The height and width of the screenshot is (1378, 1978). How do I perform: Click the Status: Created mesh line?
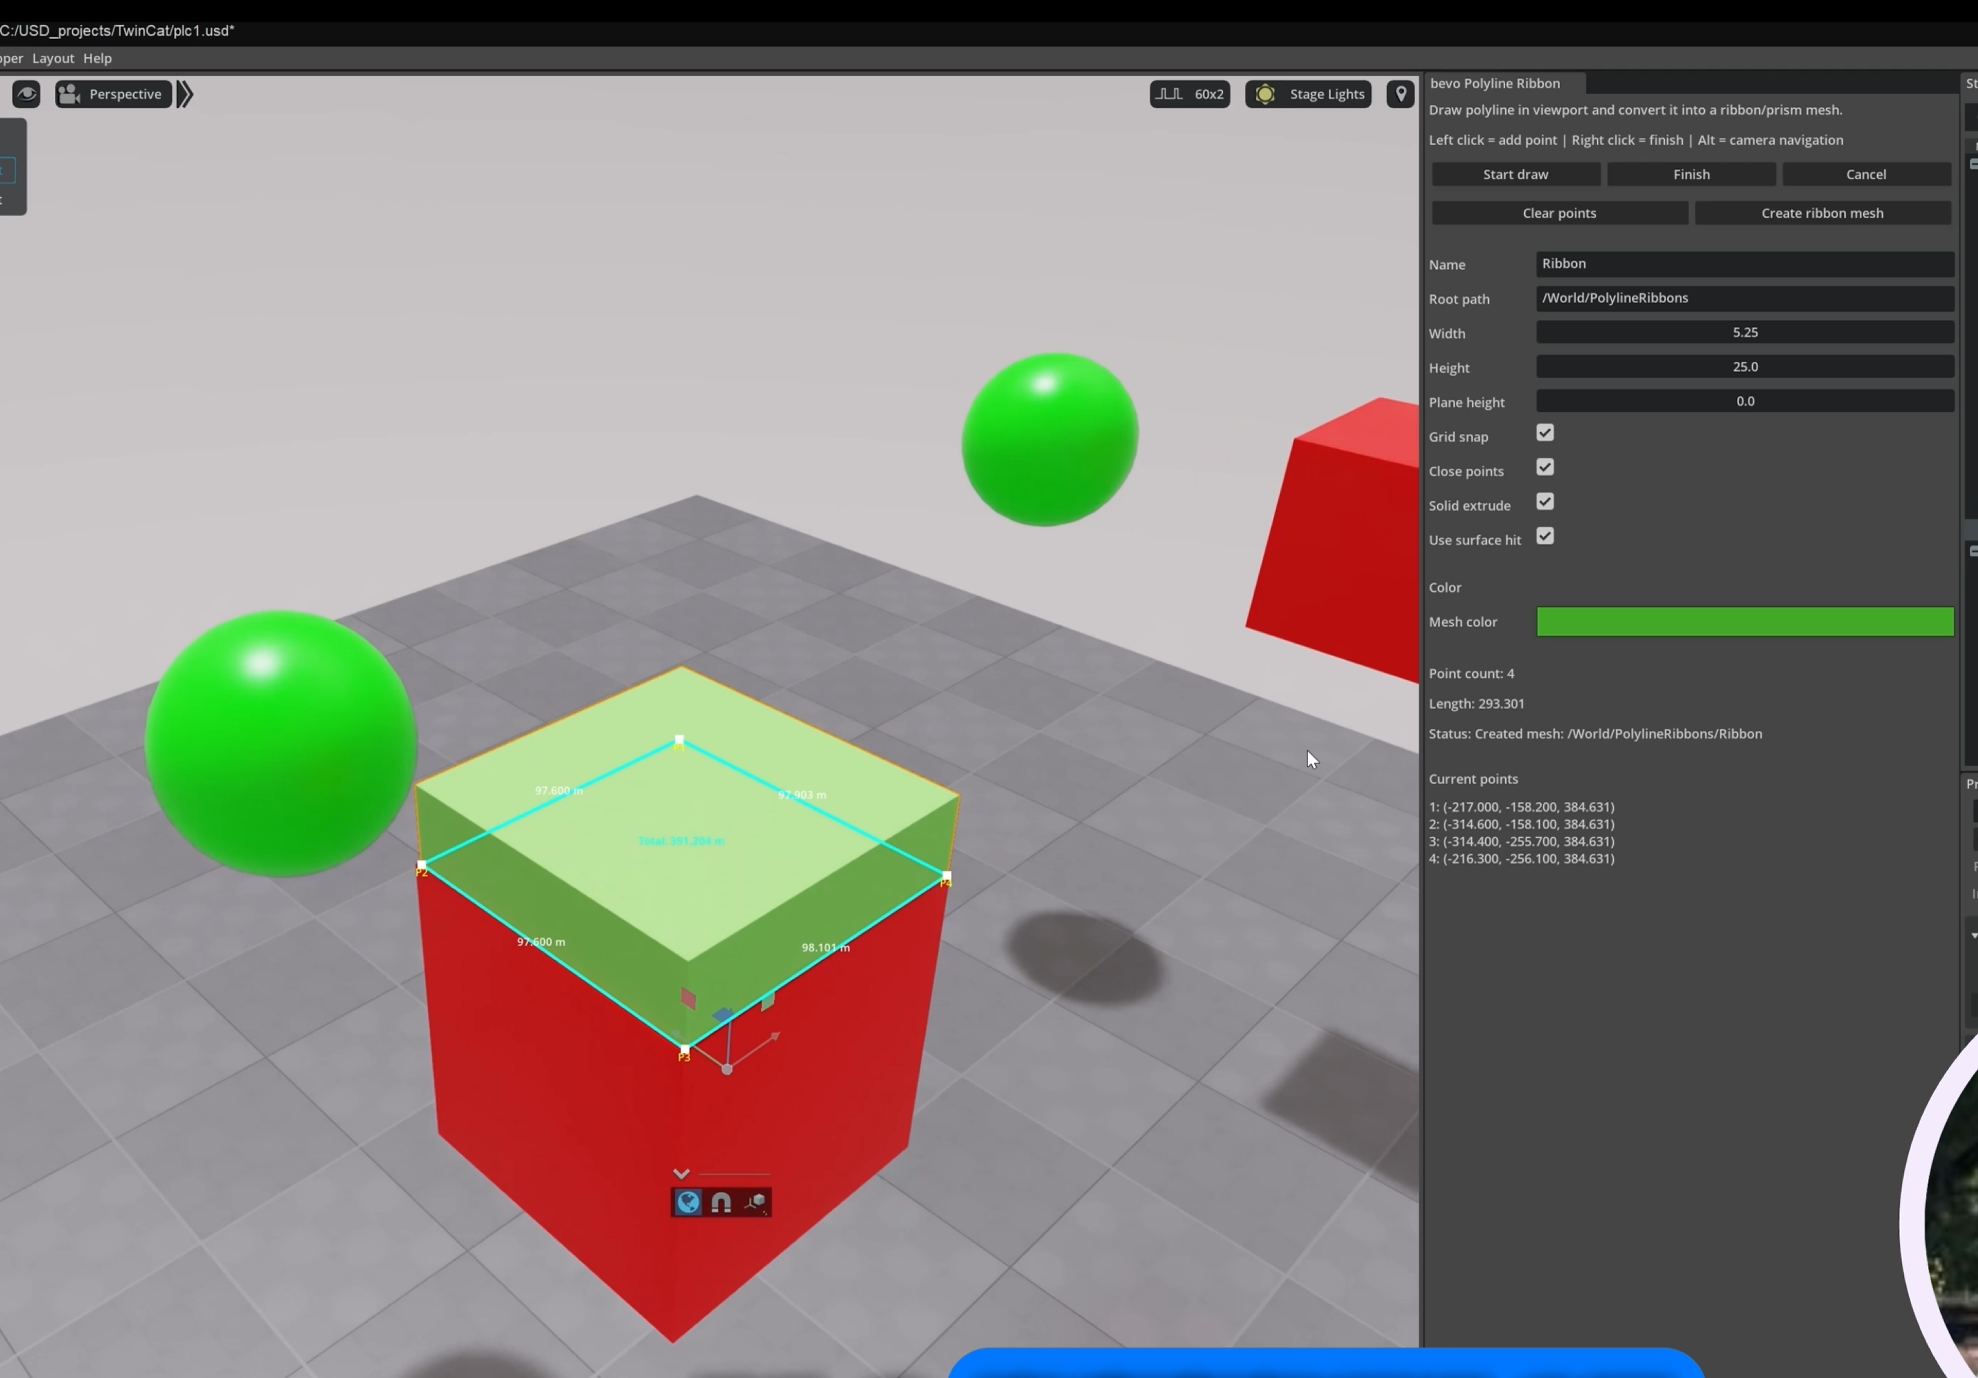[1595, 734]
